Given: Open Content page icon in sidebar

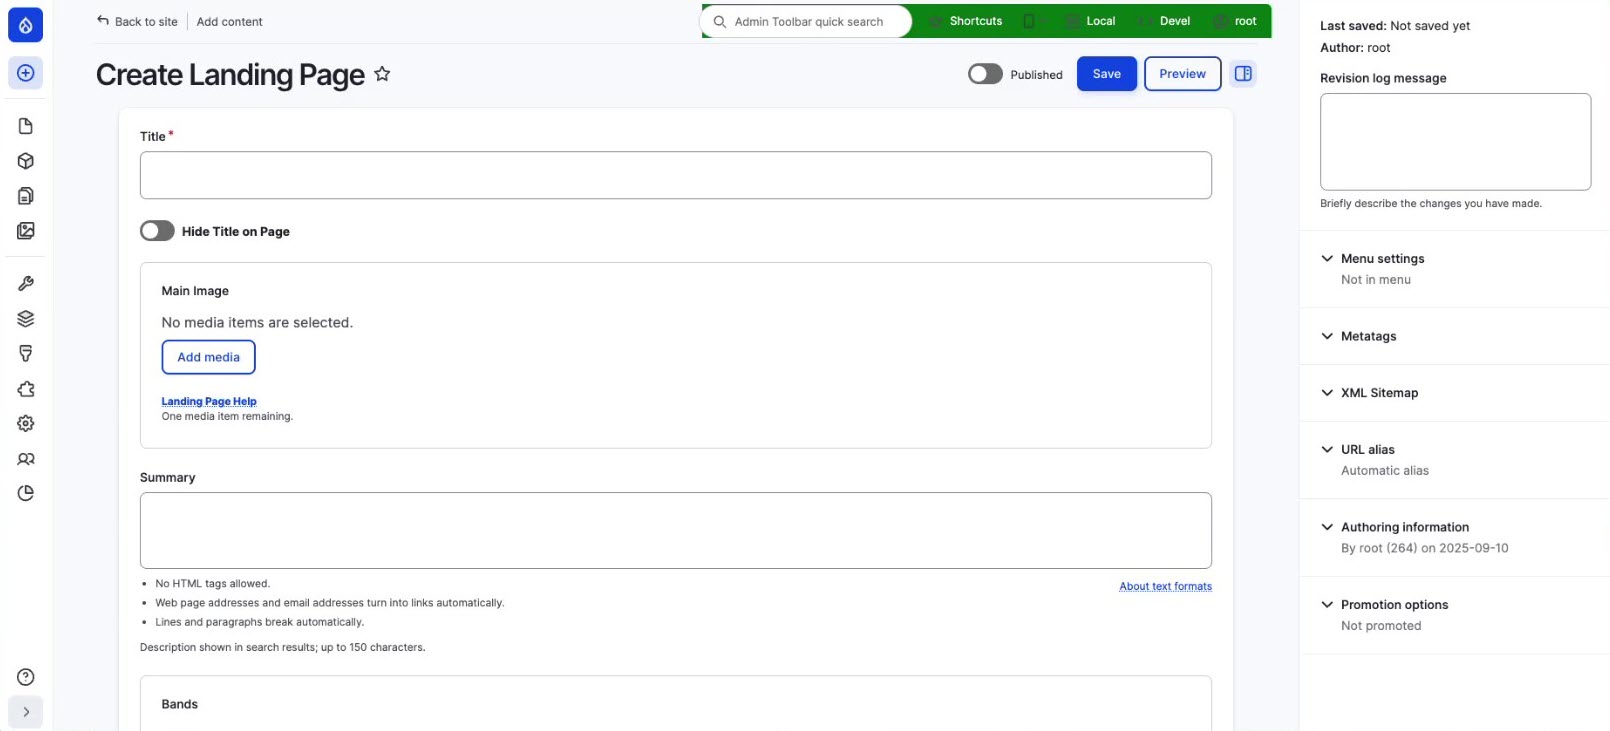Looking at the screenshot, I should click(26, 126).
